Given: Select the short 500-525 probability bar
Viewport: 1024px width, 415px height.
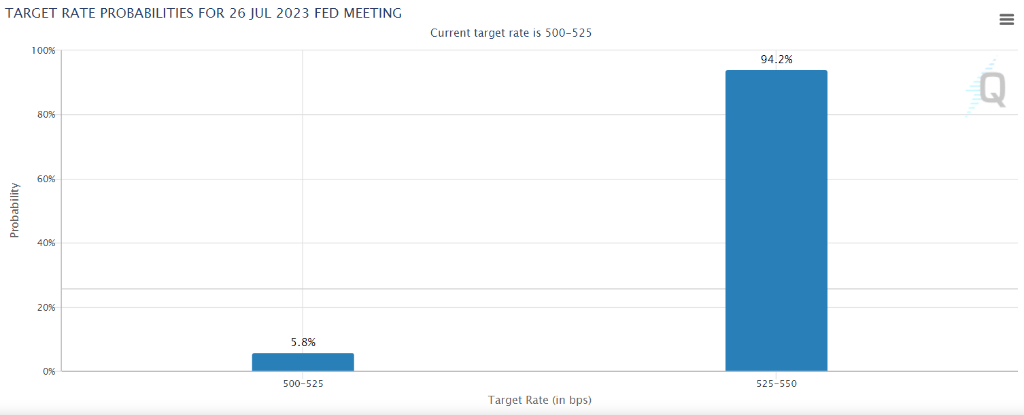Looking at the screenshot, I should [x=303, y=362].
